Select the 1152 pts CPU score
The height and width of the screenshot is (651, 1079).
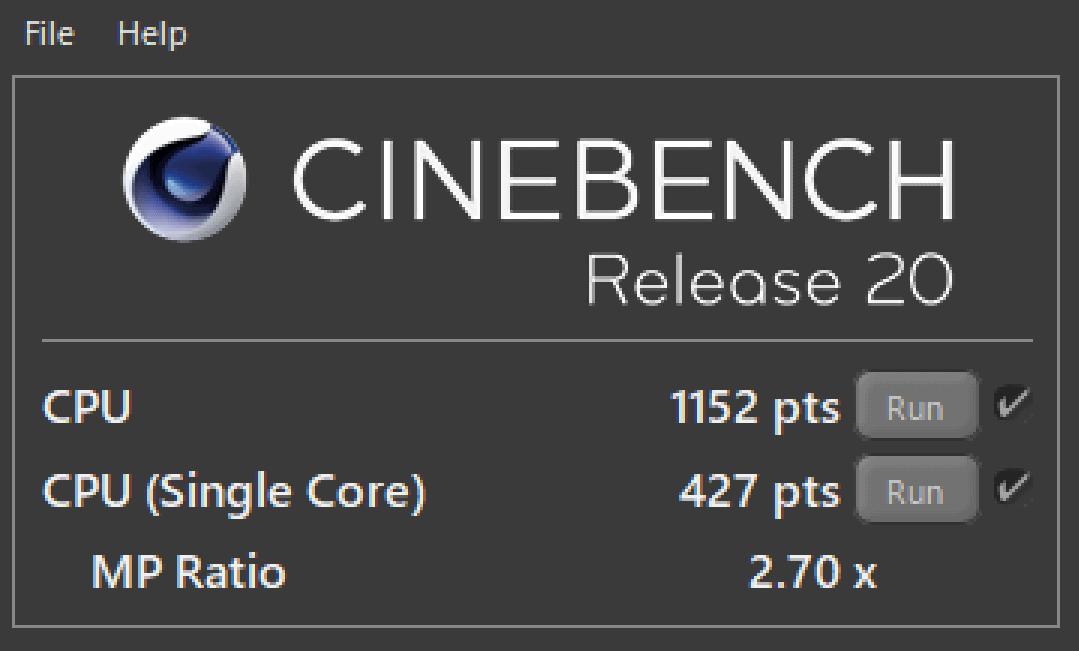[755, 407]
